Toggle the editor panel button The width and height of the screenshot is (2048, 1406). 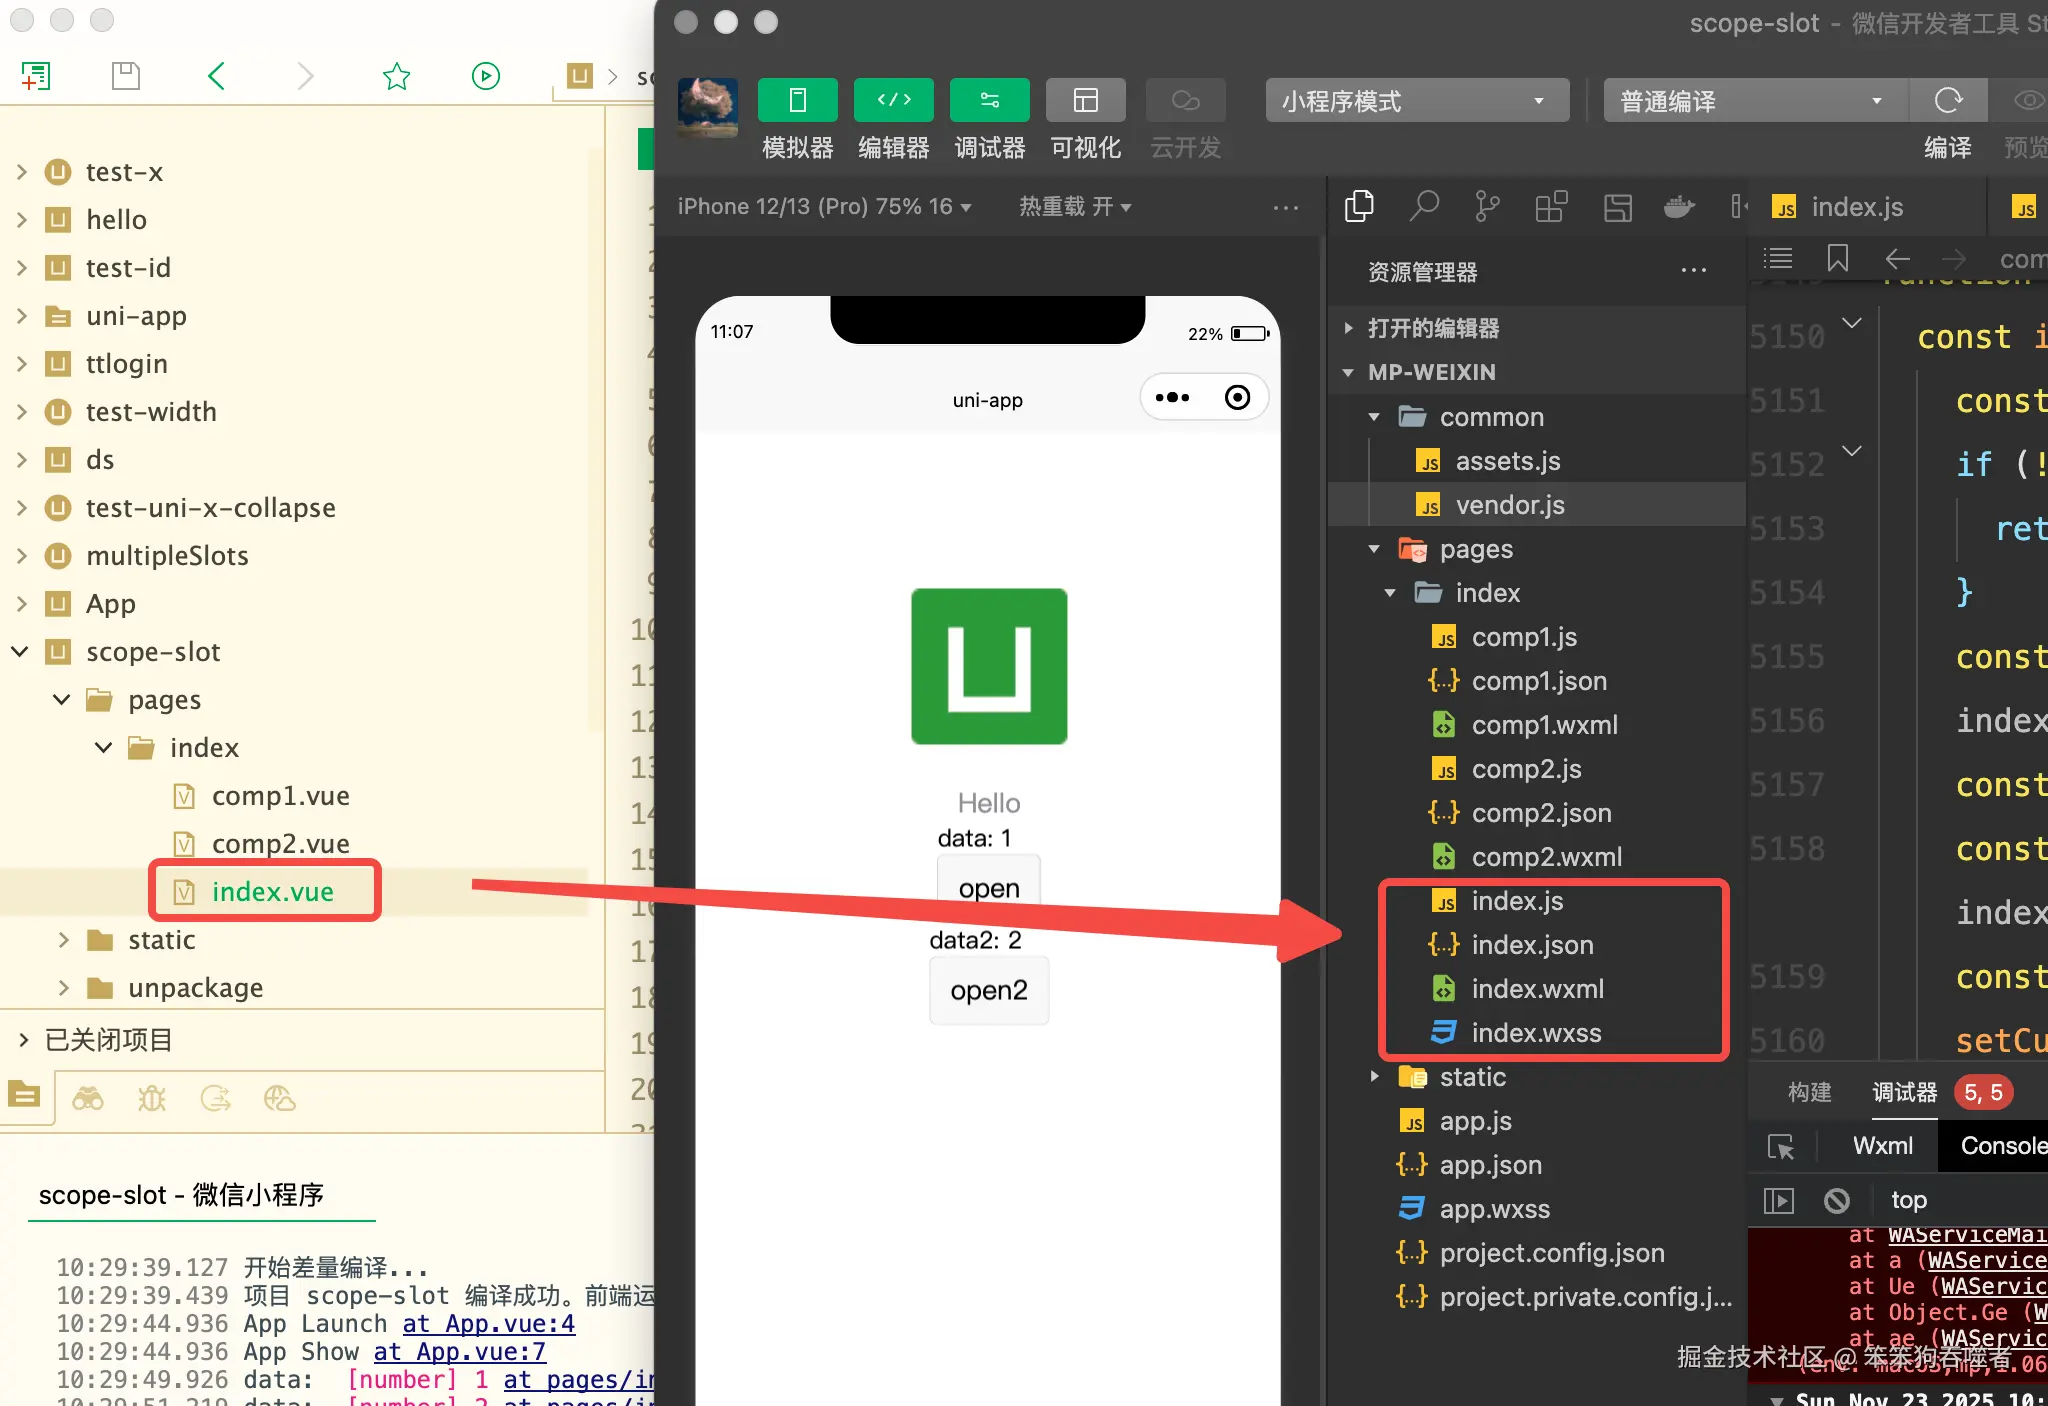pos(893,100)
